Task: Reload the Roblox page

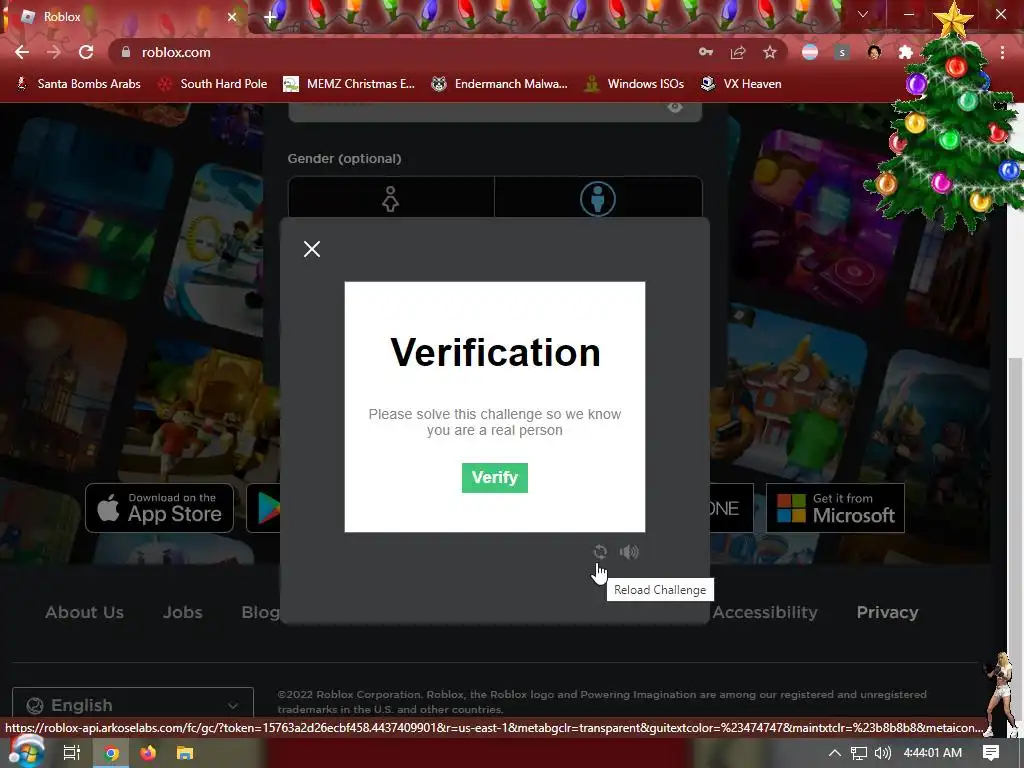Action: coord(86,52)
